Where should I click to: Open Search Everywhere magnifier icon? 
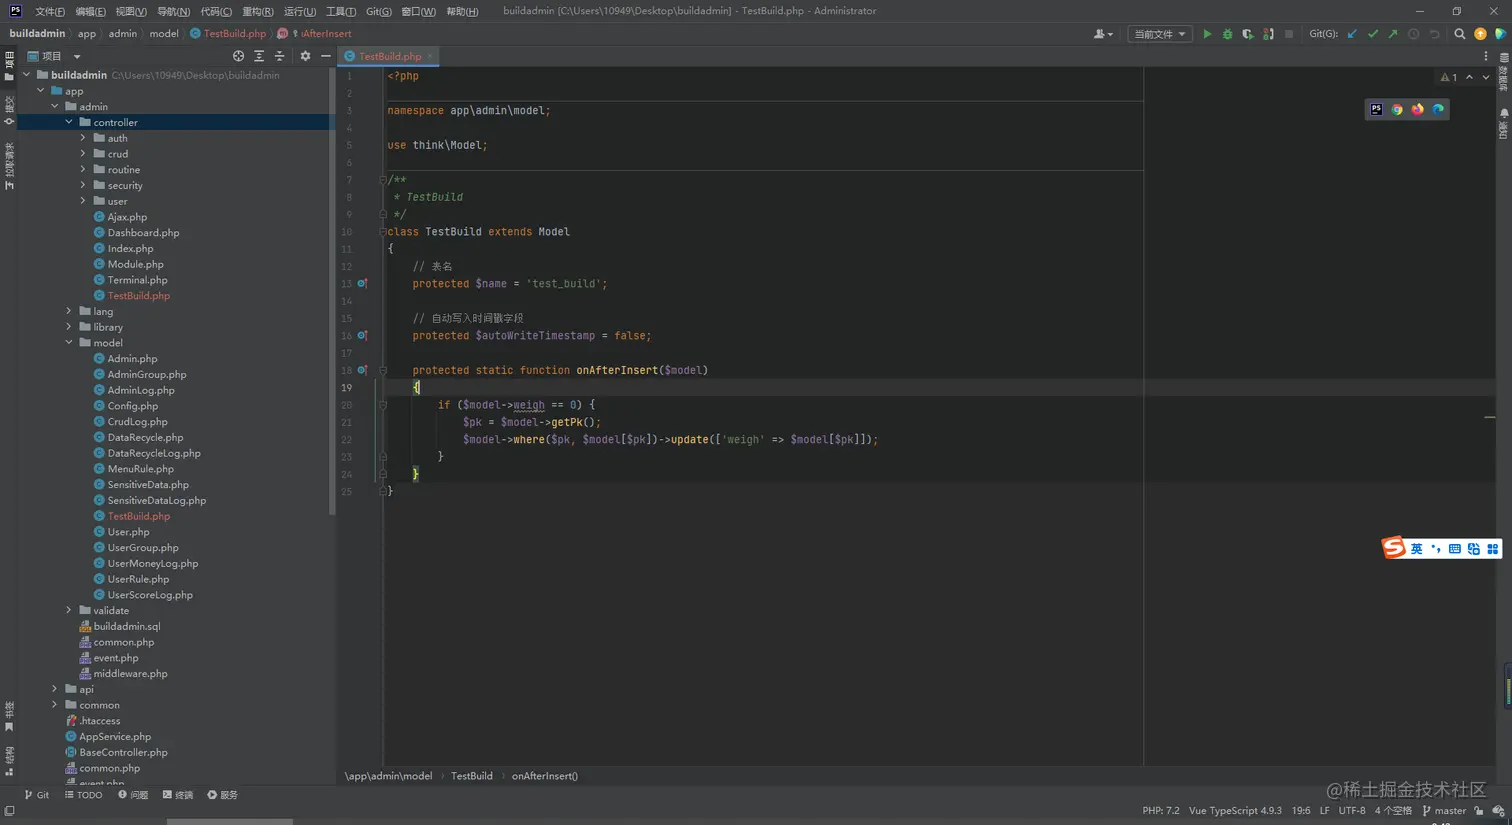(x=1459, y=34)
